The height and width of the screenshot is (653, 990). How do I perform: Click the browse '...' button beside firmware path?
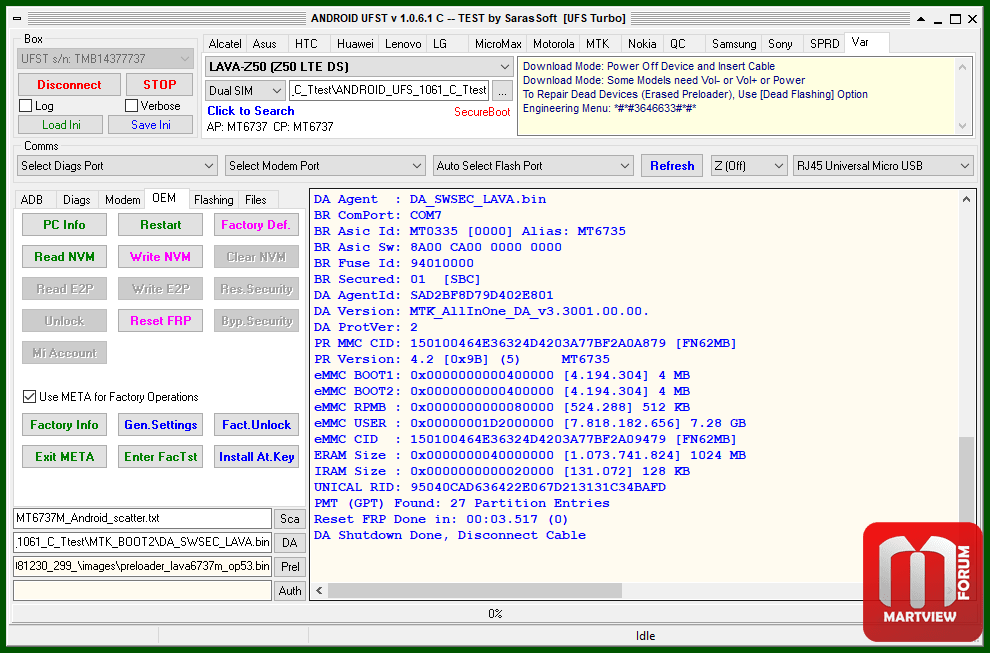pyautogui.click(x=502, y=91)
